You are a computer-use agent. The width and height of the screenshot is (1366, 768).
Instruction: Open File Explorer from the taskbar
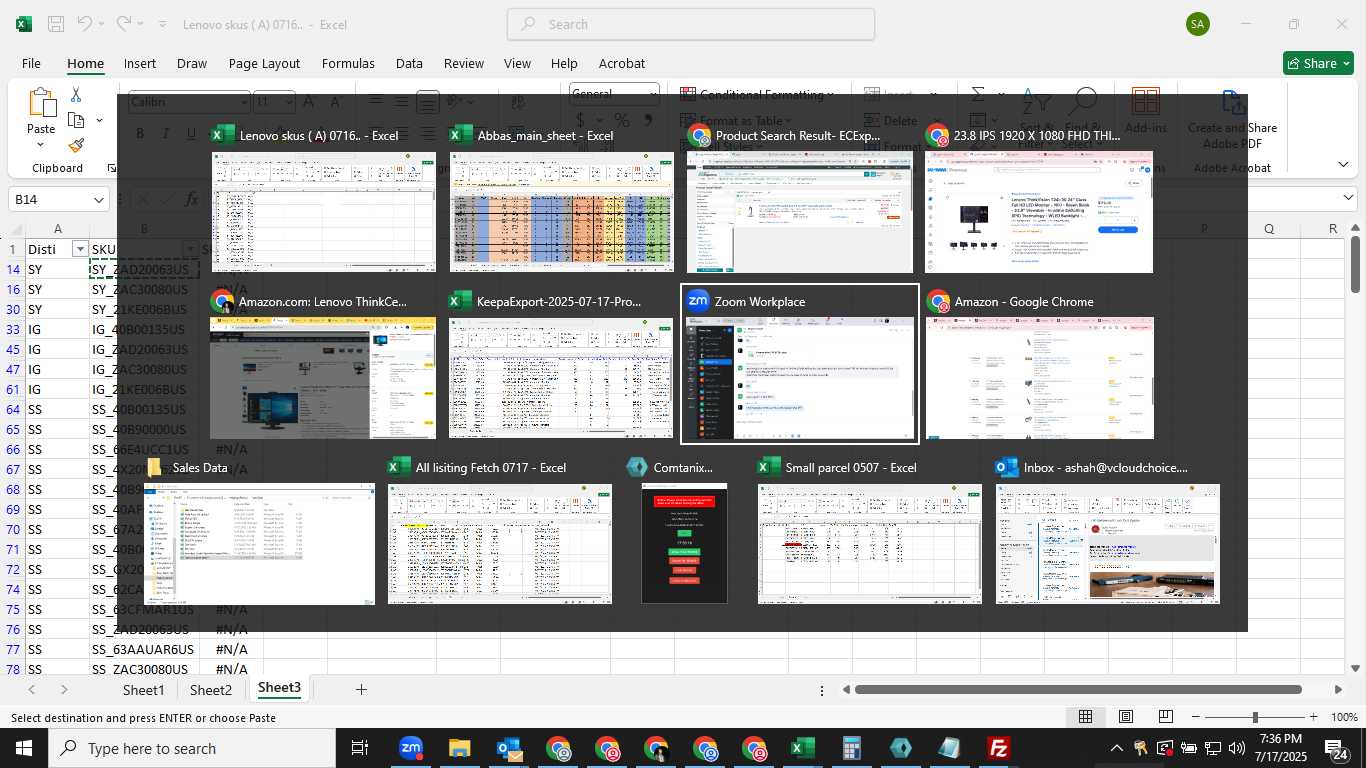pos(459,748)
